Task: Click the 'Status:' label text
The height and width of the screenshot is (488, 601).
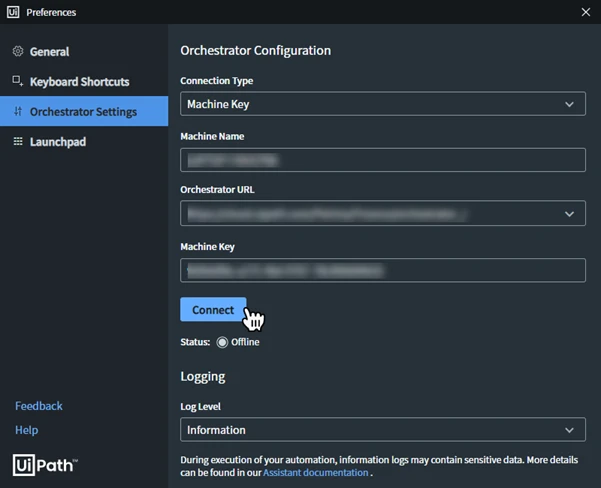Action: tap(195, 342)
